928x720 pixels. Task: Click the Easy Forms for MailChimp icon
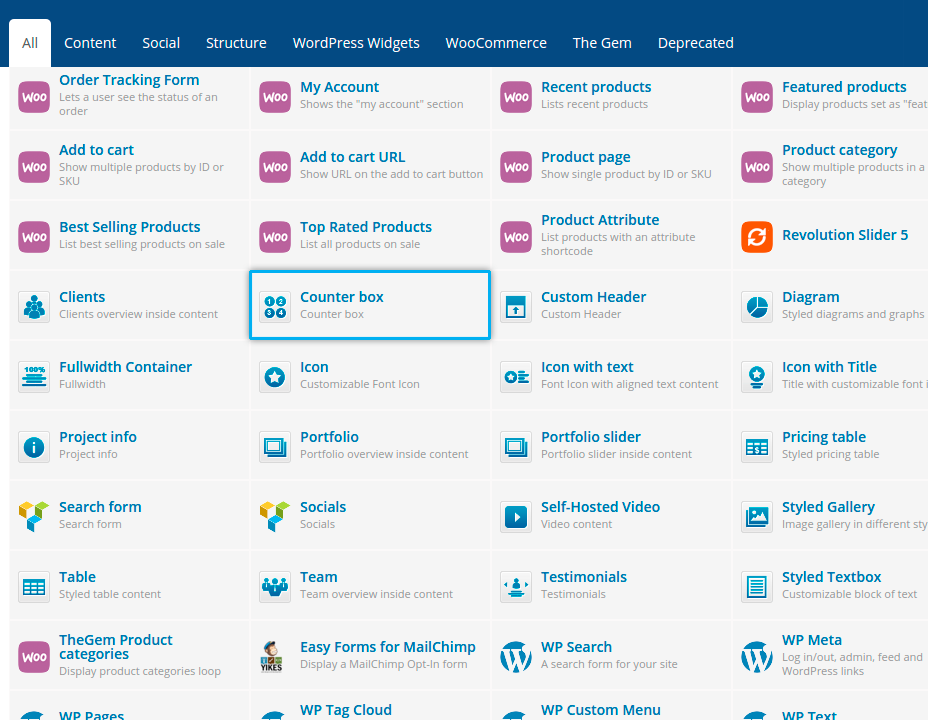point(275,657)
